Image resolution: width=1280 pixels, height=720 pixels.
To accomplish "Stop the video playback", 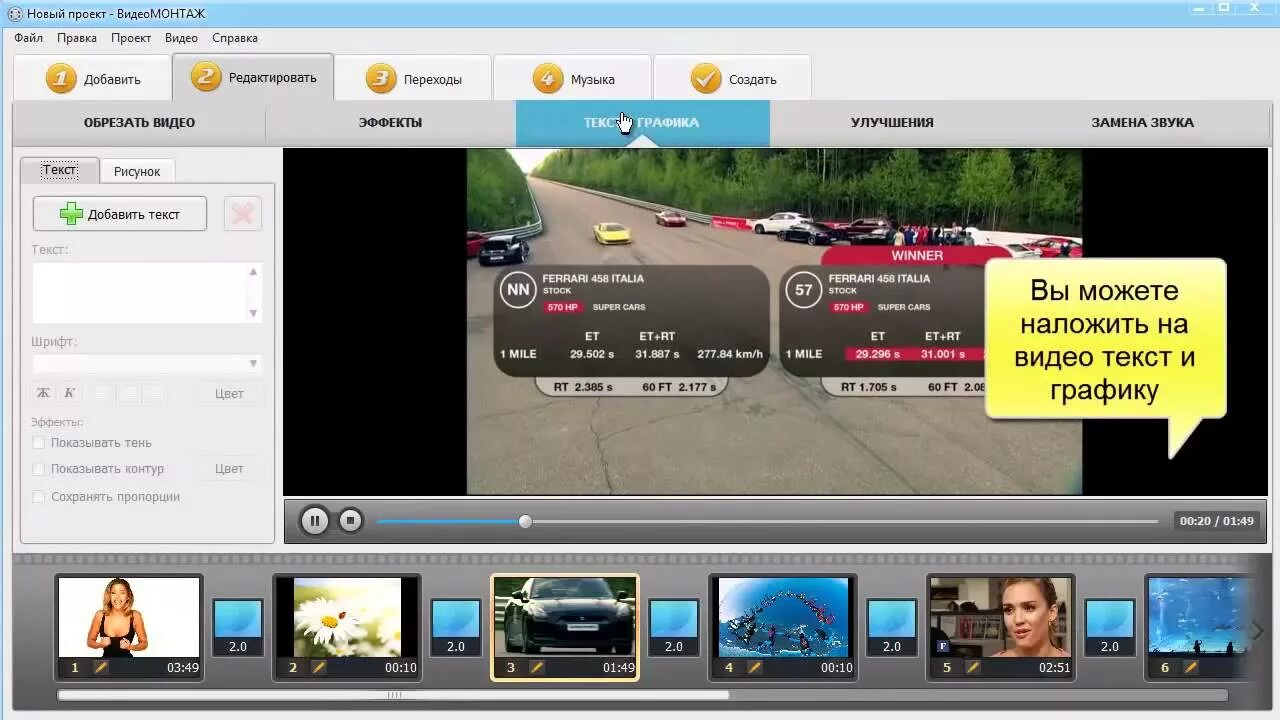I will [350, 521].
